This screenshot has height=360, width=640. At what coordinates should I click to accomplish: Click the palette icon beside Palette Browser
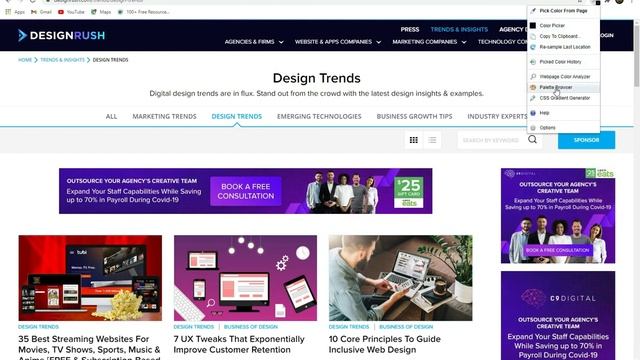533,87
